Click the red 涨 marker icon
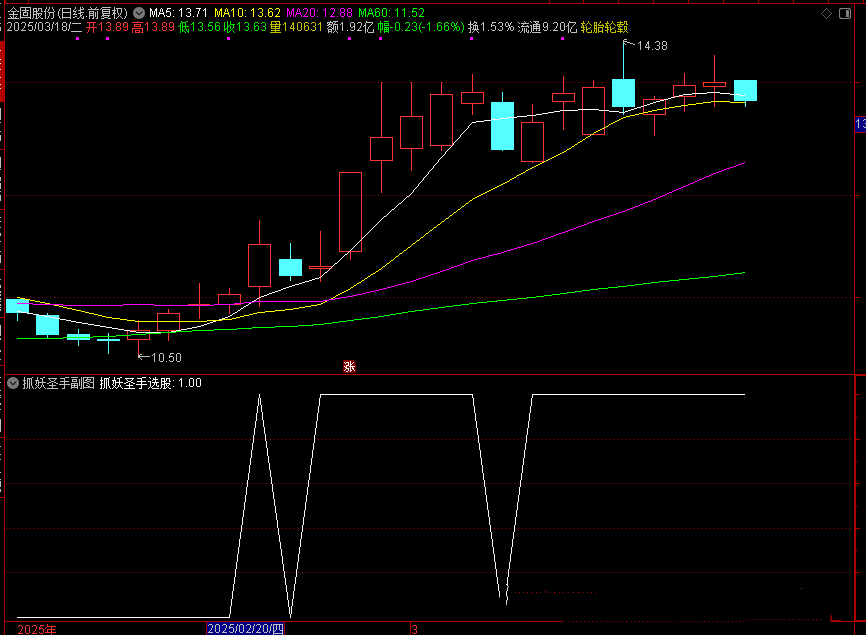The height and width of the screenshot is (635, 866). [x=349, y=367]
